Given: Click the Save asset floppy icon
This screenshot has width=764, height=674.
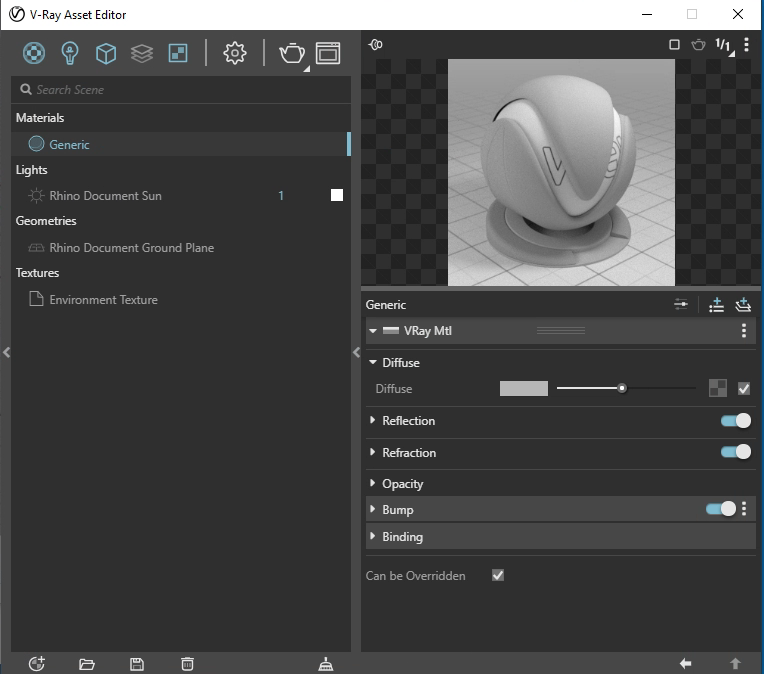Looking at the screenshot, I should (x=137, y=664).
